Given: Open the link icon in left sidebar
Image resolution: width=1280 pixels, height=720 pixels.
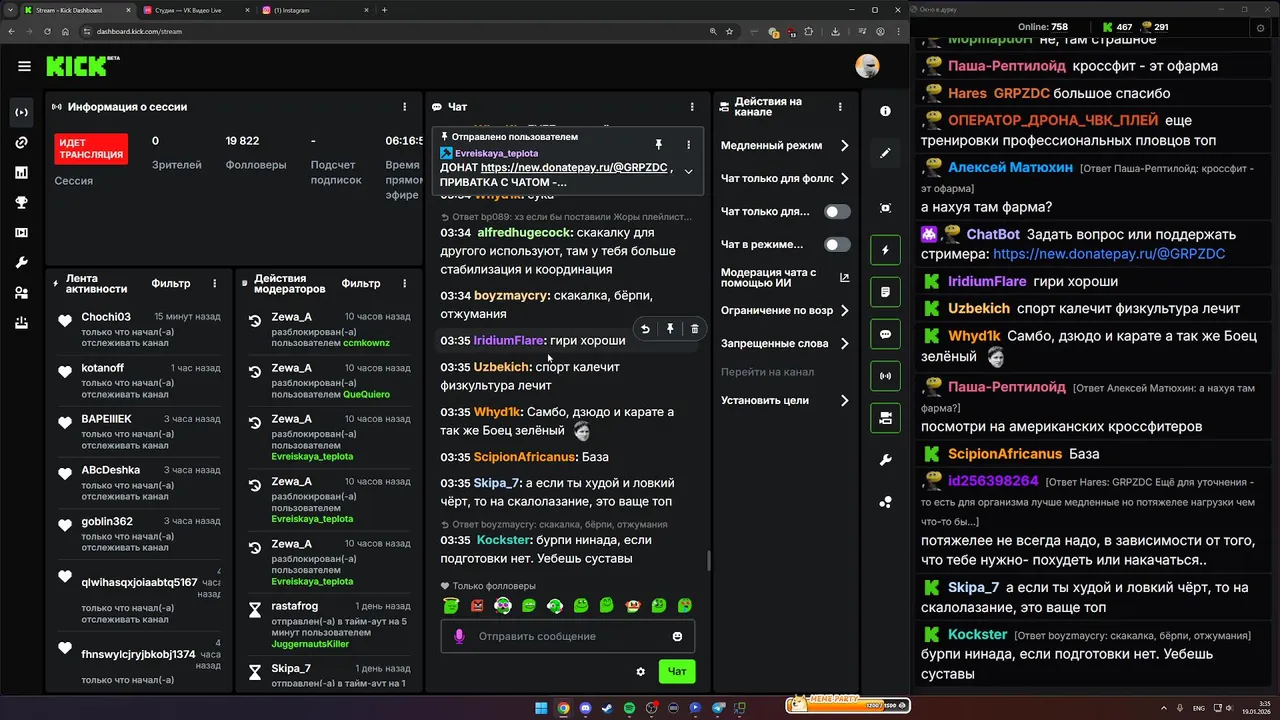Looking at the screenshot, I should point(21,142).
